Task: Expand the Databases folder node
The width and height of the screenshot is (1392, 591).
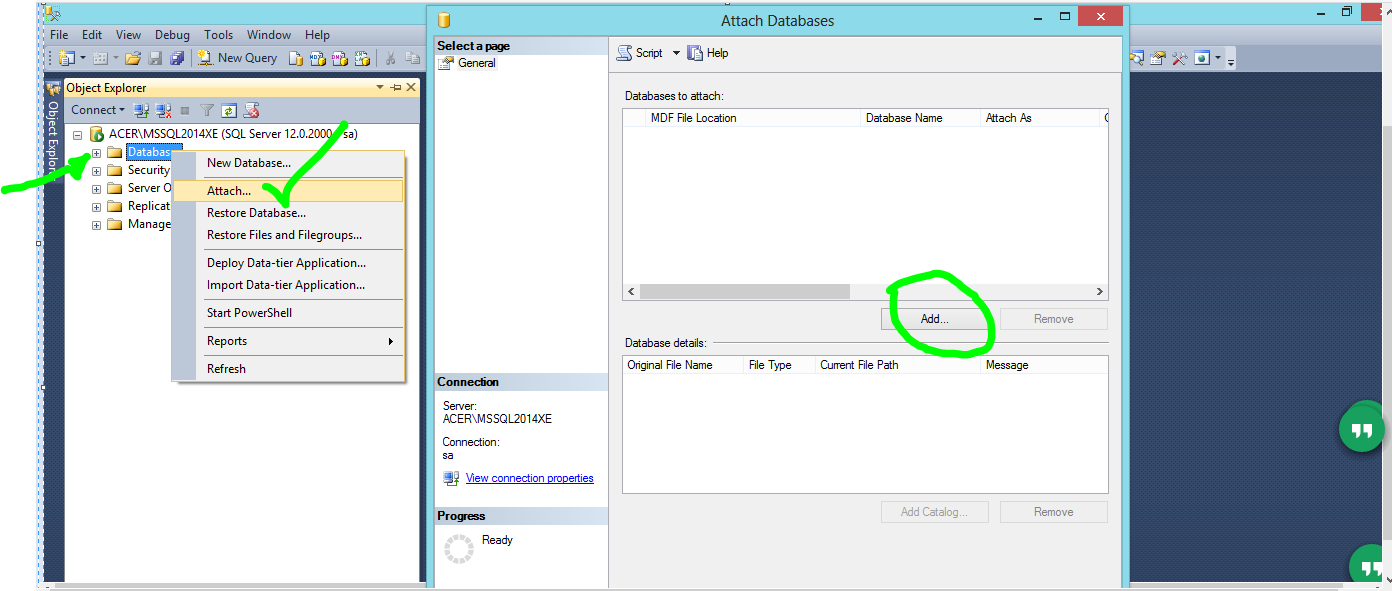Action: pyautogui.click(x=97, y=153)
